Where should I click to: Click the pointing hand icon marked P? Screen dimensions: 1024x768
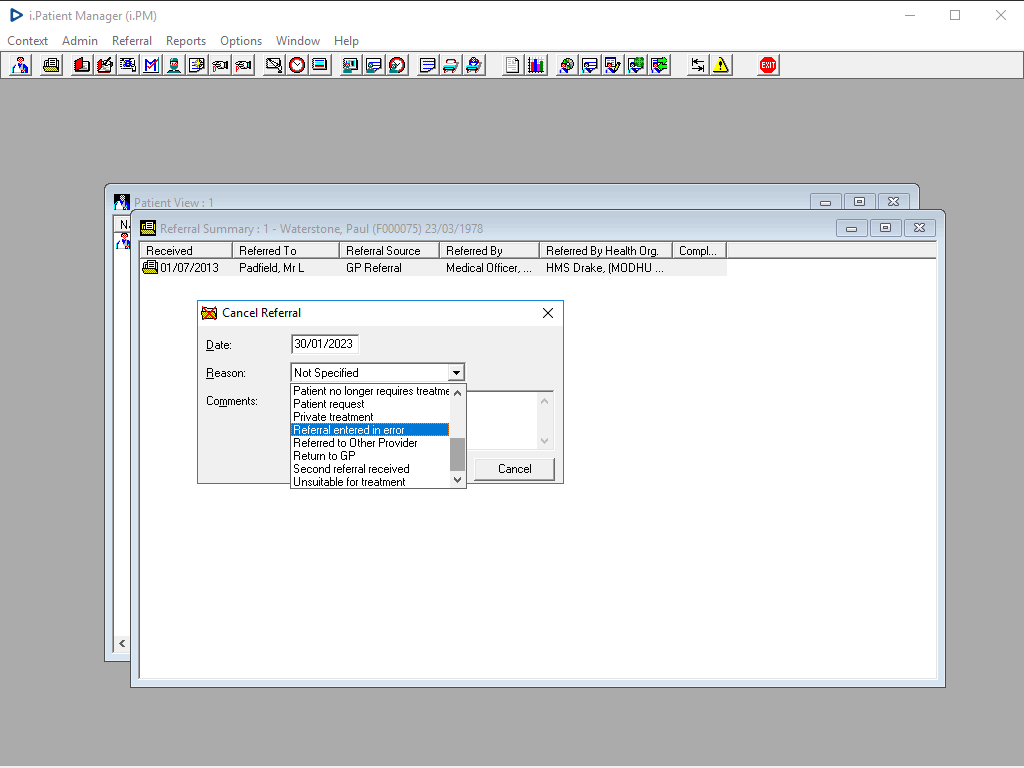(243, 65)
